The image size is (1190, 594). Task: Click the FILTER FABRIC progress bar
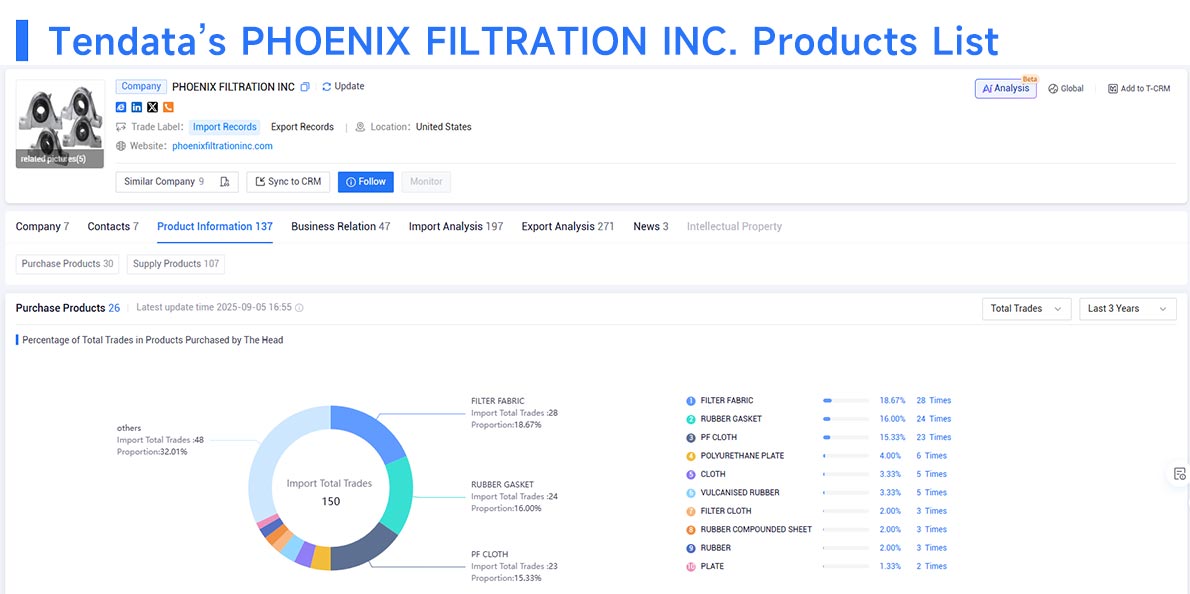pos(846,401)
